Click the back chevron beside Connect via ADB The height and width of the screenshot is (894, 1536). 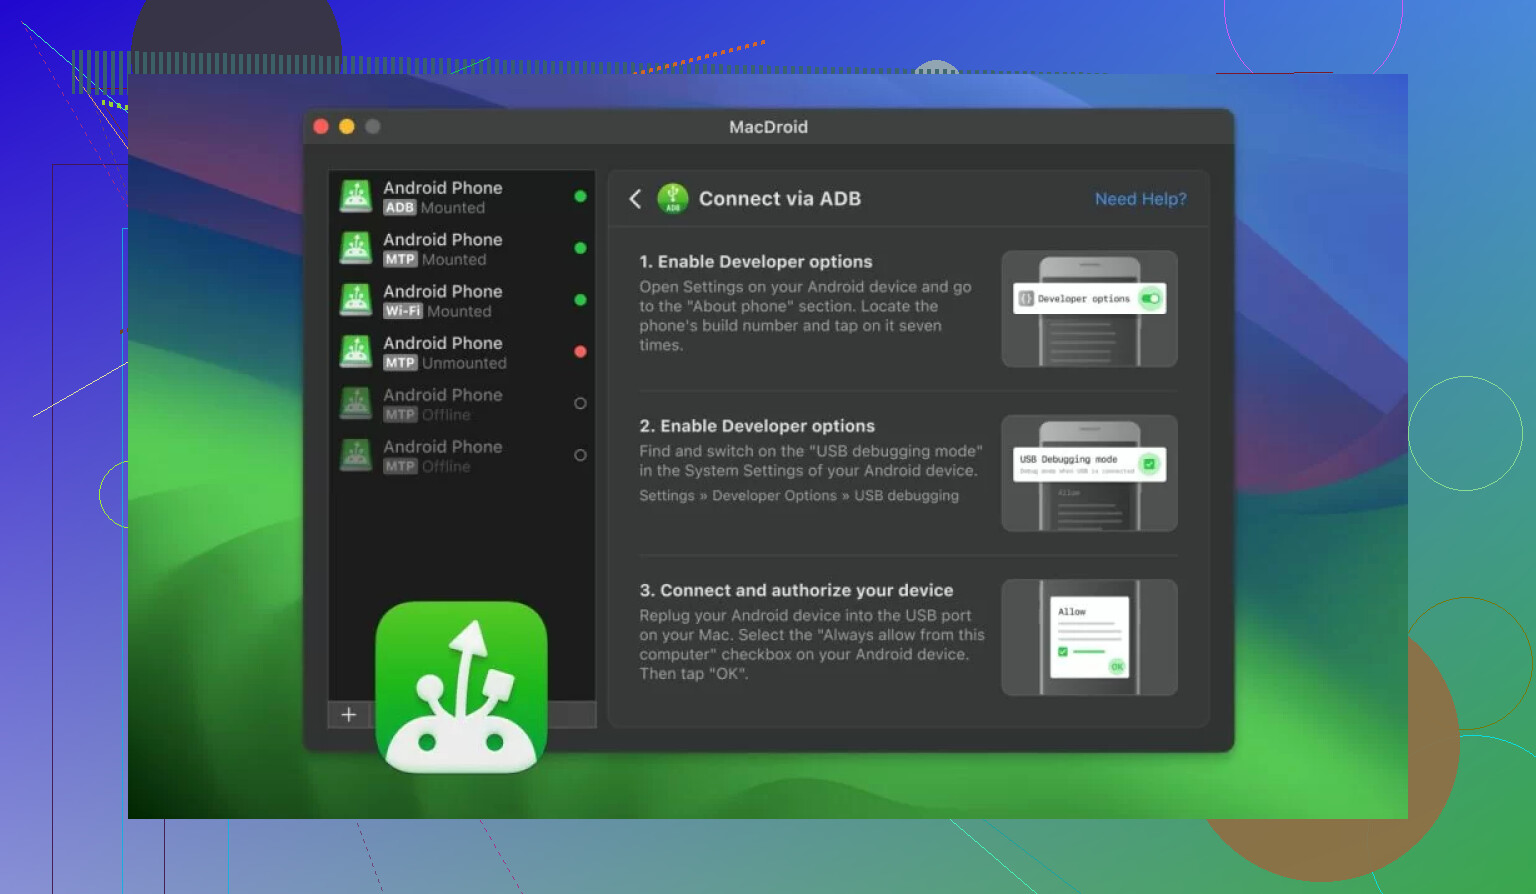[x=635, y=198]
